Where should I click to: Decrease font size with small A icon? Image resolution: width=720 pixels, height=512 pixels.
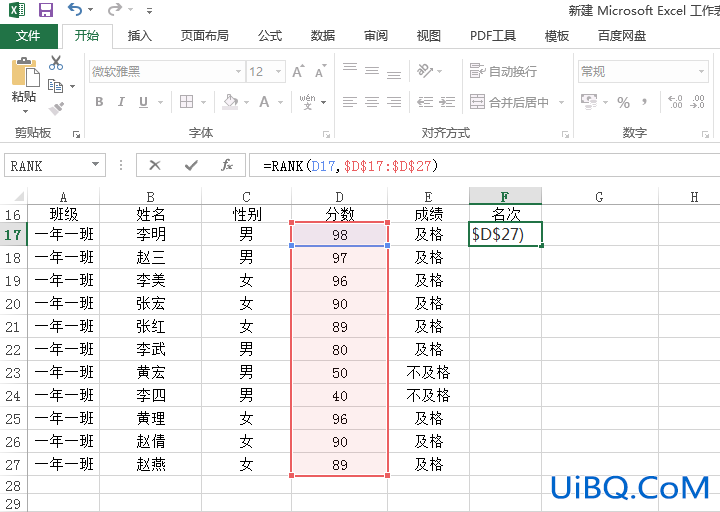point(321,72)
